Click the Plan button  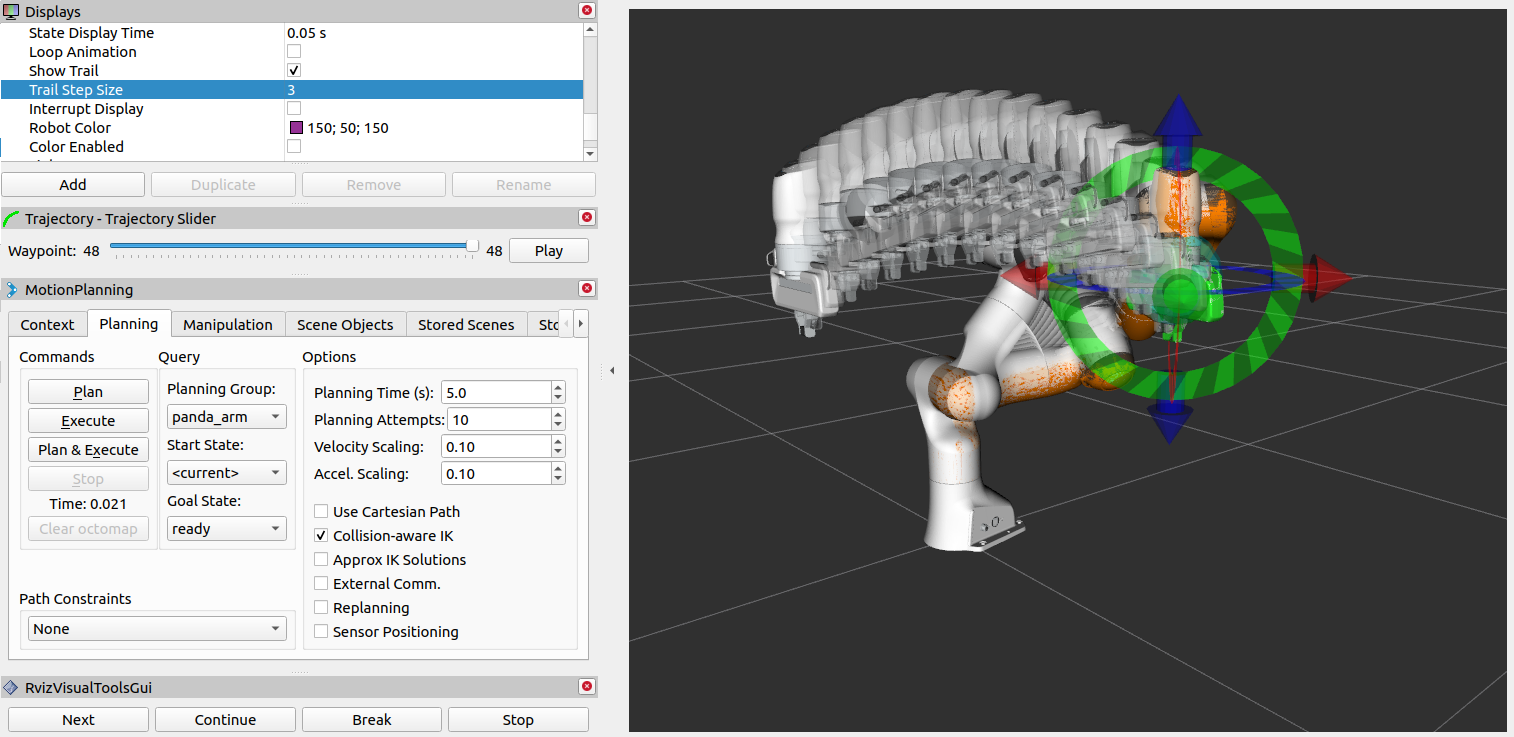(88, 393)
